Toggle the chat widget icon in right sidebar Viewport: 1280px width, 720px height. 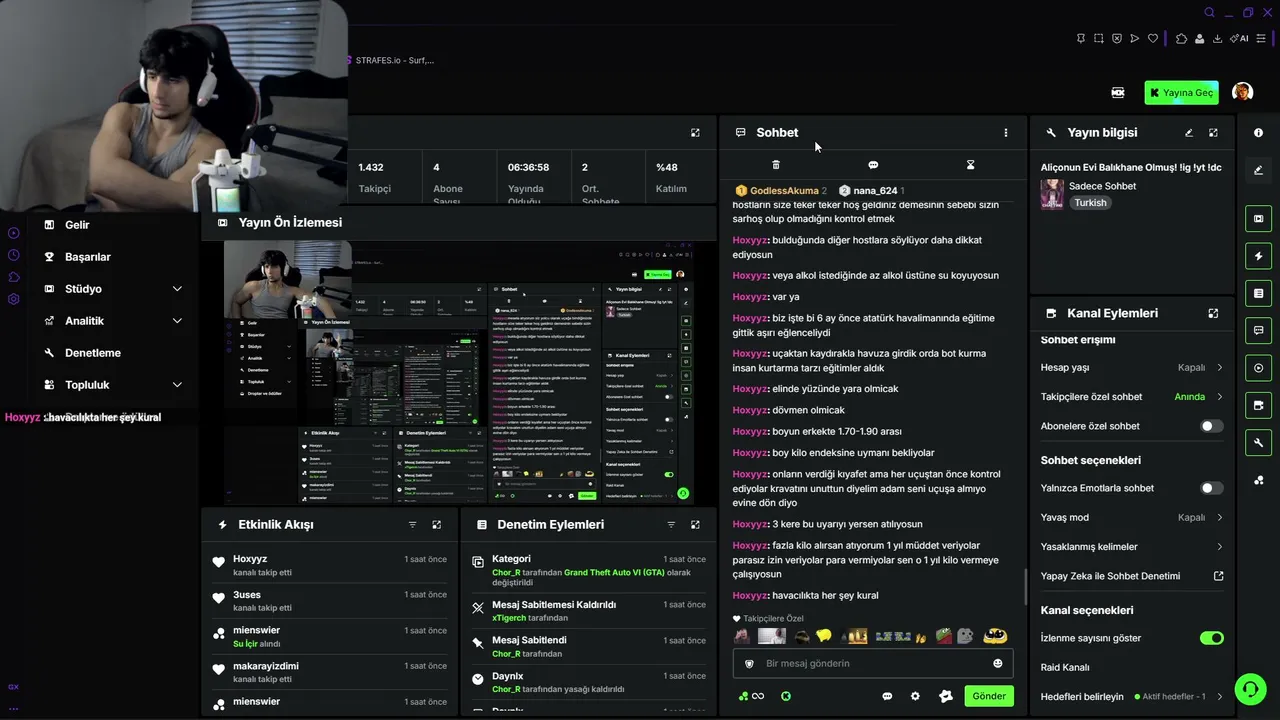pos(1258,330)
